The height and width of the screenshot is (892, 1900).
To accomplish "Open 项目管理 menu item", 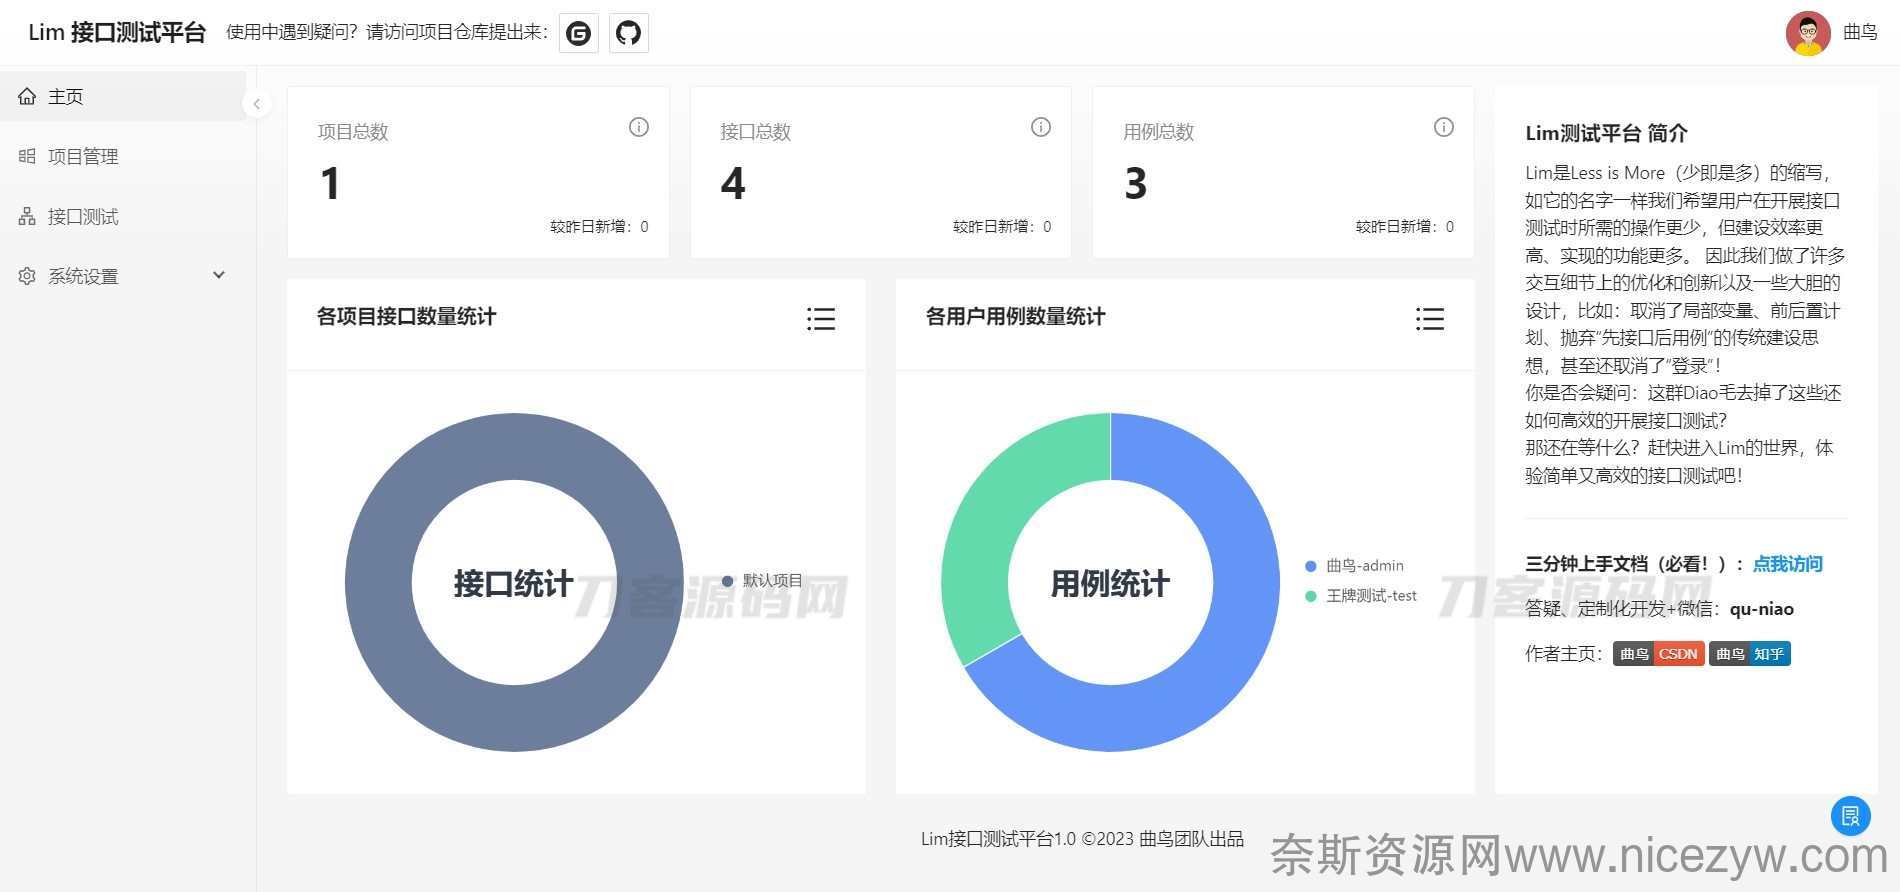I will pos(123,156).
